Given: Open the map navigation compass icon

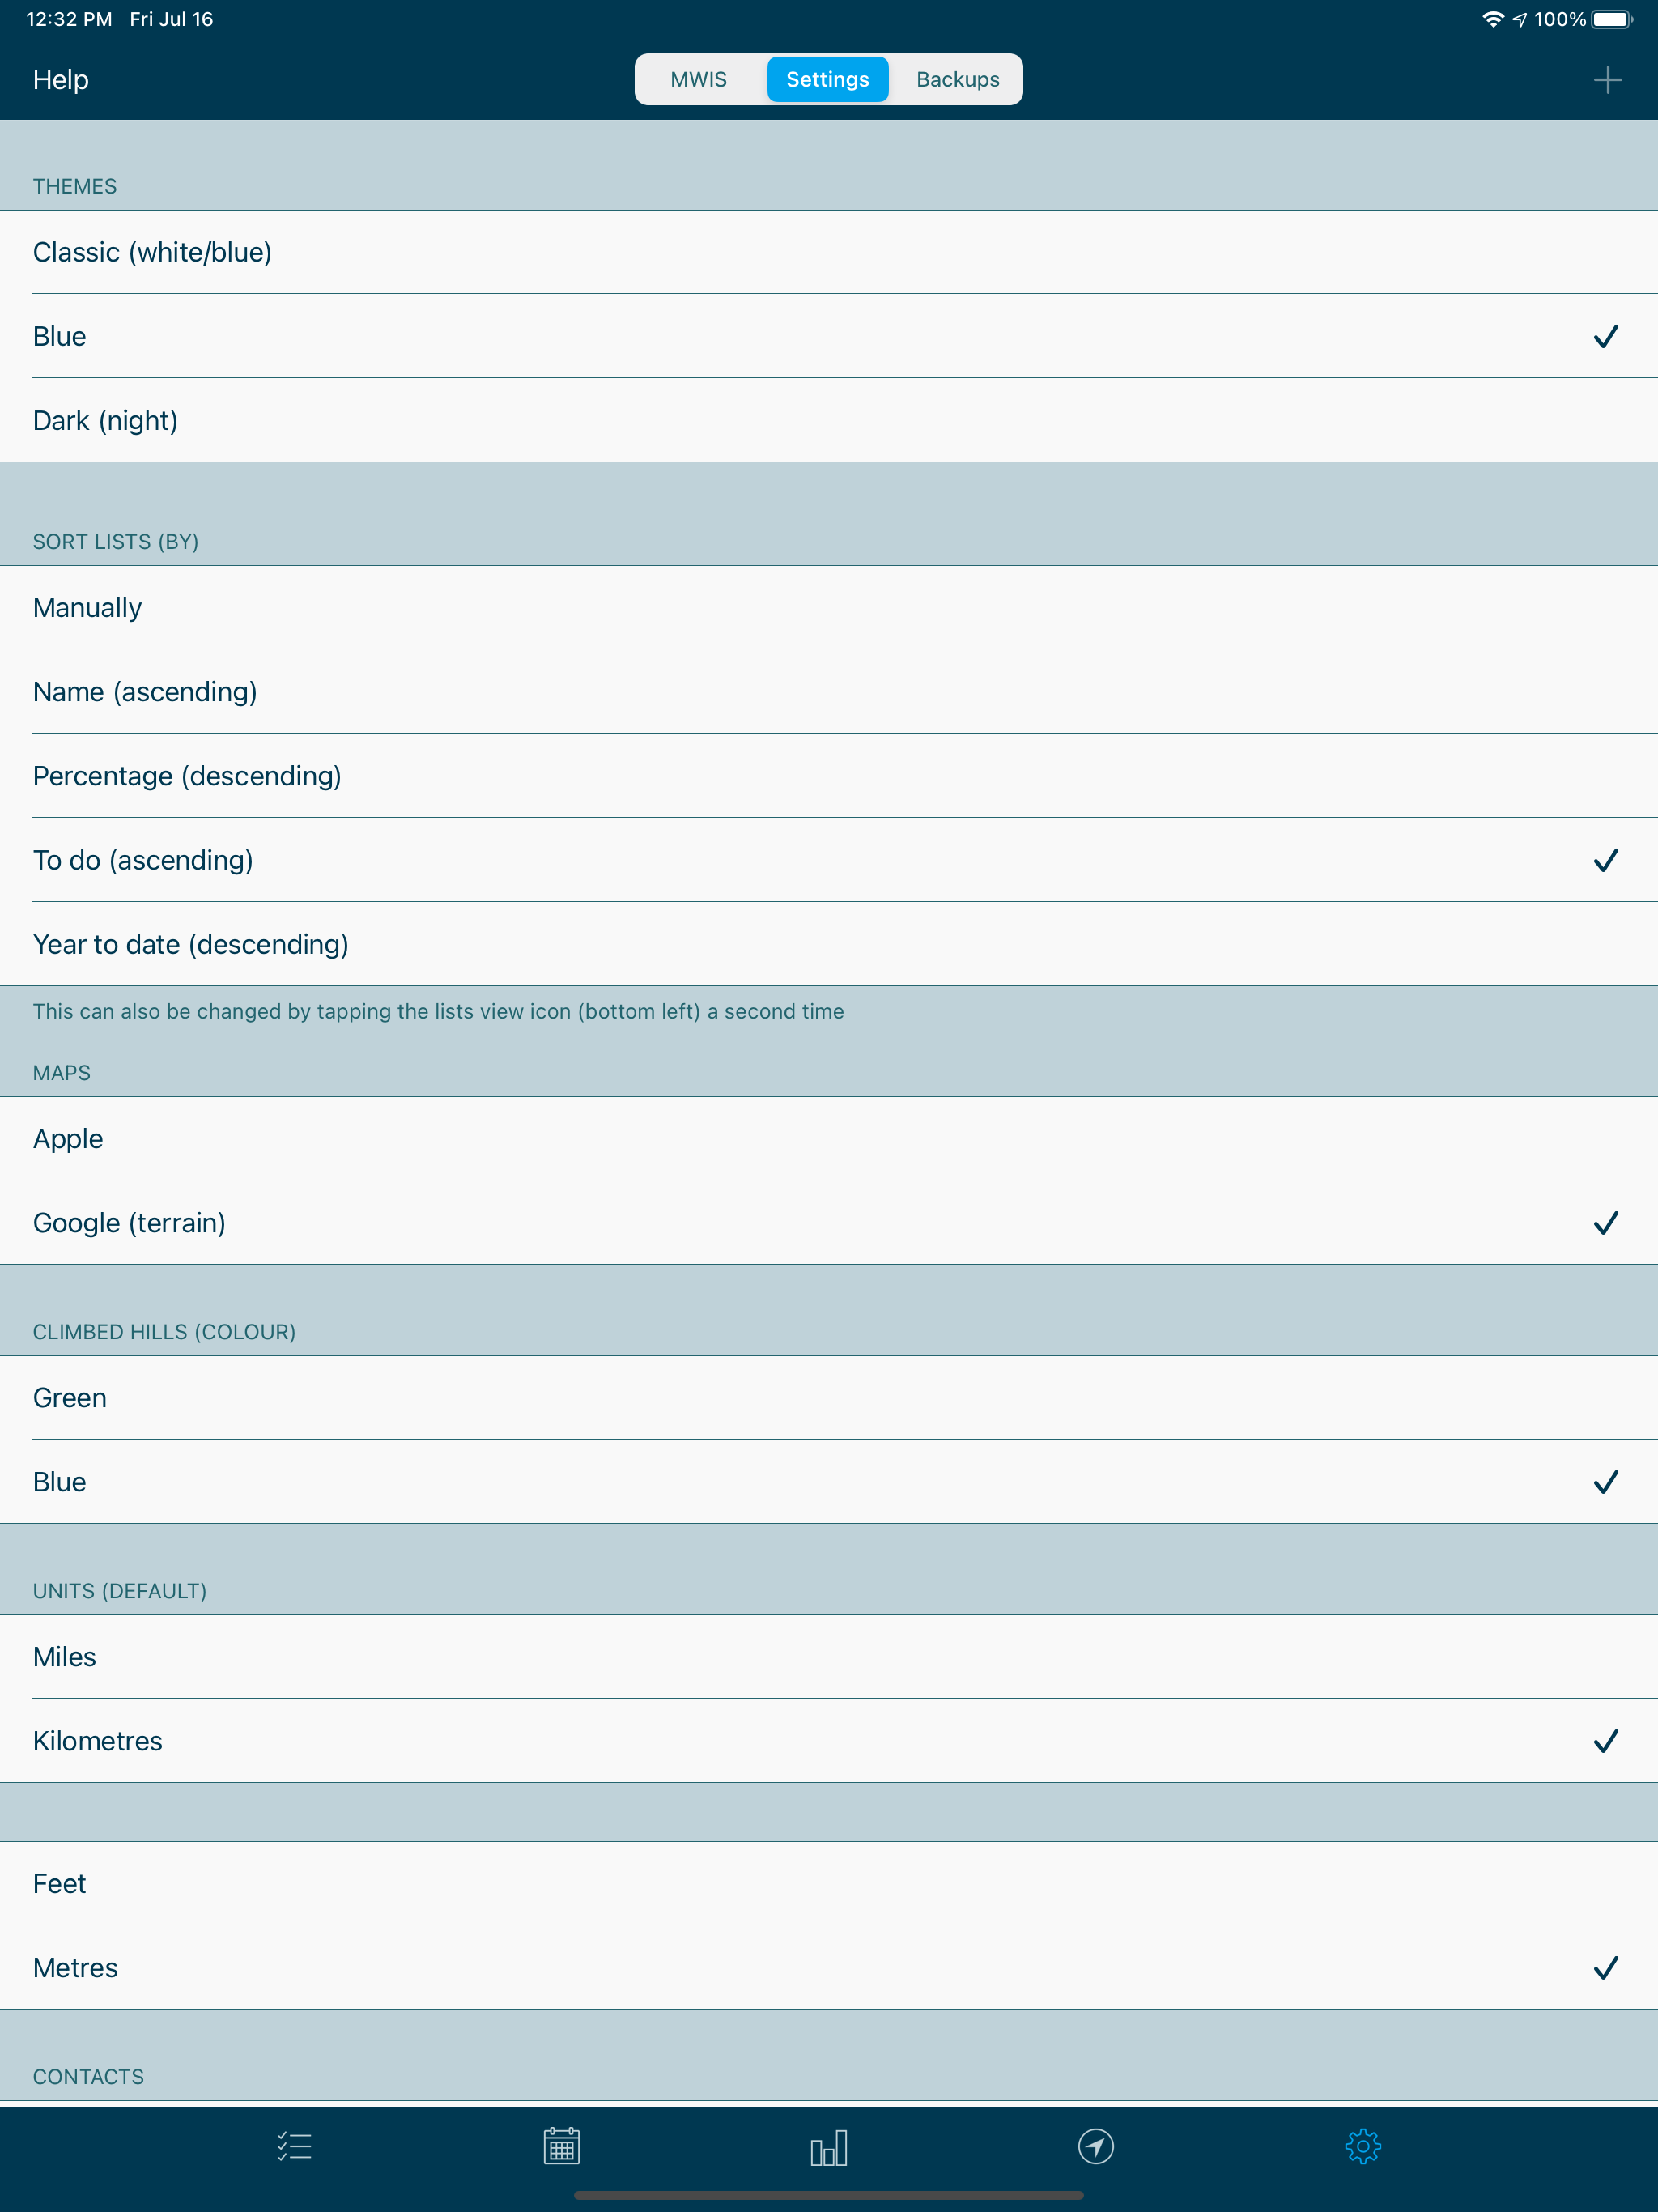Looking at the screenshot, I should click(1096, 2146).
